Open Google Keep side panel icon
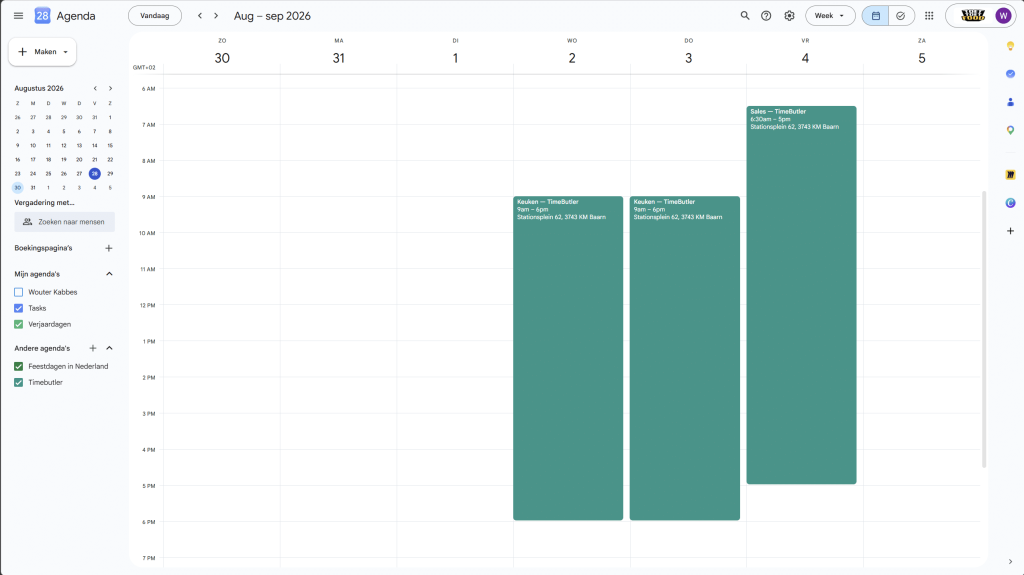The width and height of the screenshot is (1024, 575). 1010,46
